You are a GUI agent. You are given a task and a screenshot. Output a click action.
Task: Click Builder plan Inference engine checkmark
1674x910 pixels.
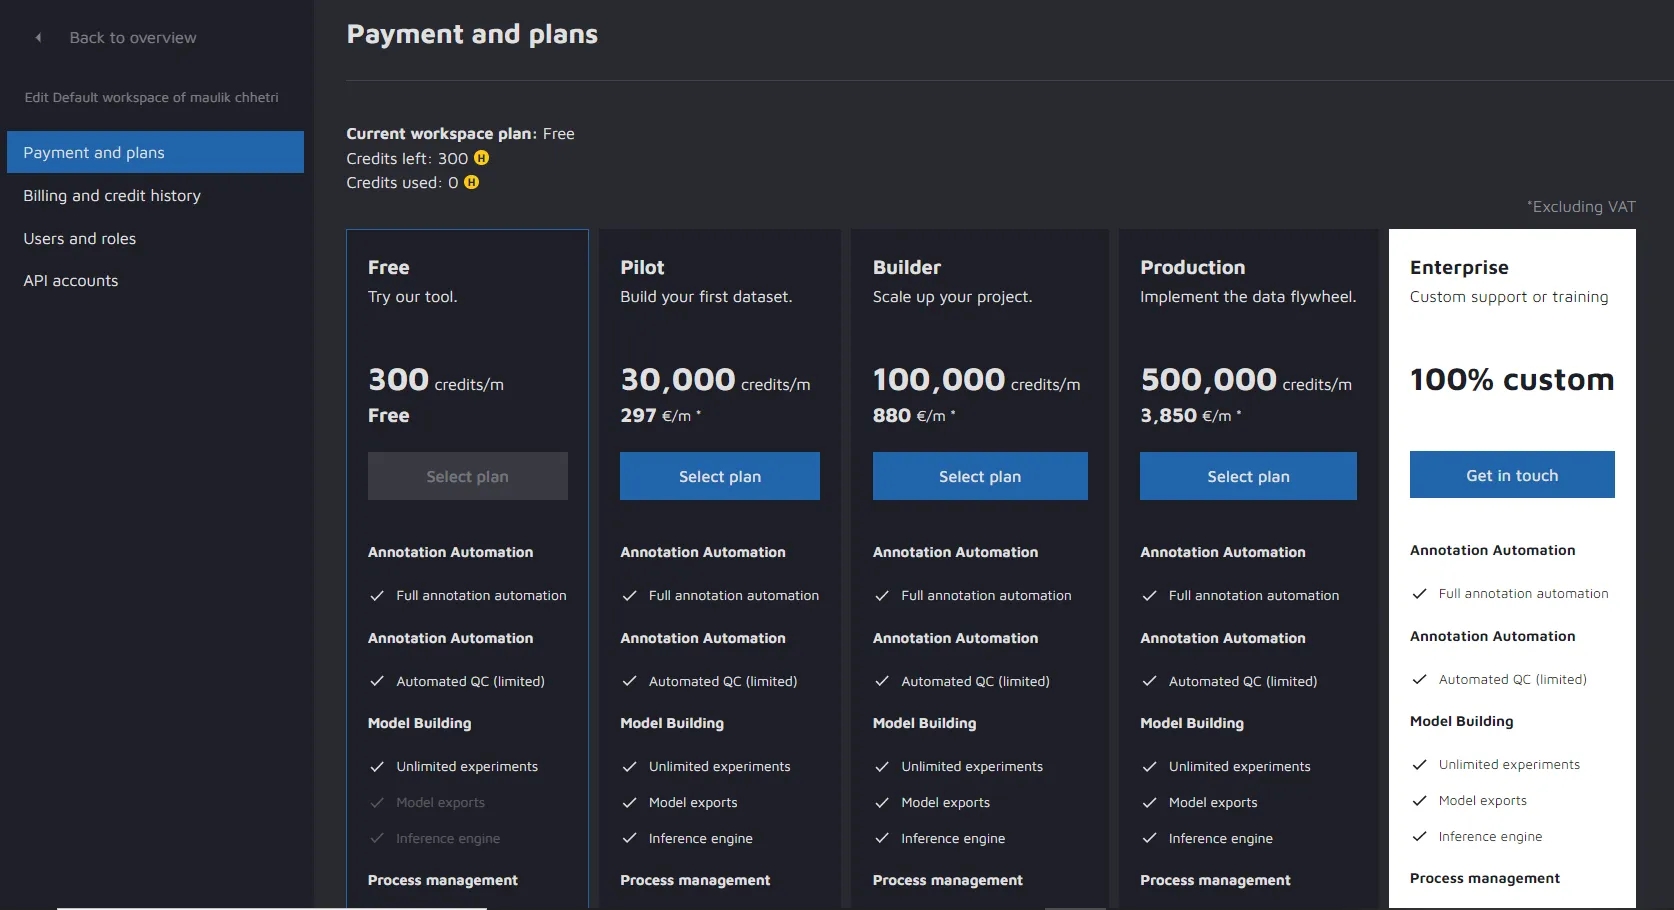pos(882,838)
